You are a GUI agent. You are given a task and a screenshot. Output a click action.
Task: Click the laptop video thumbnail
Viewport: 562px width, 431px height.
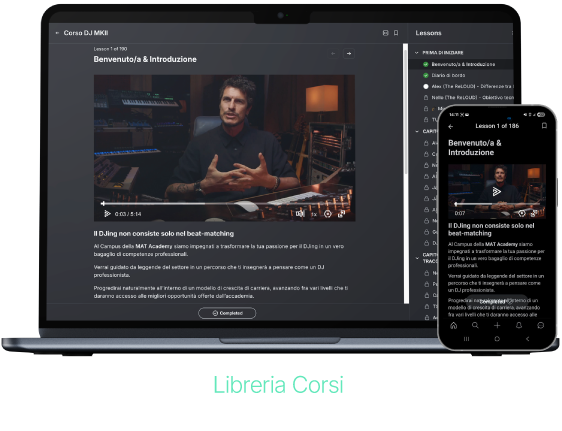click(x=224, y=148)
